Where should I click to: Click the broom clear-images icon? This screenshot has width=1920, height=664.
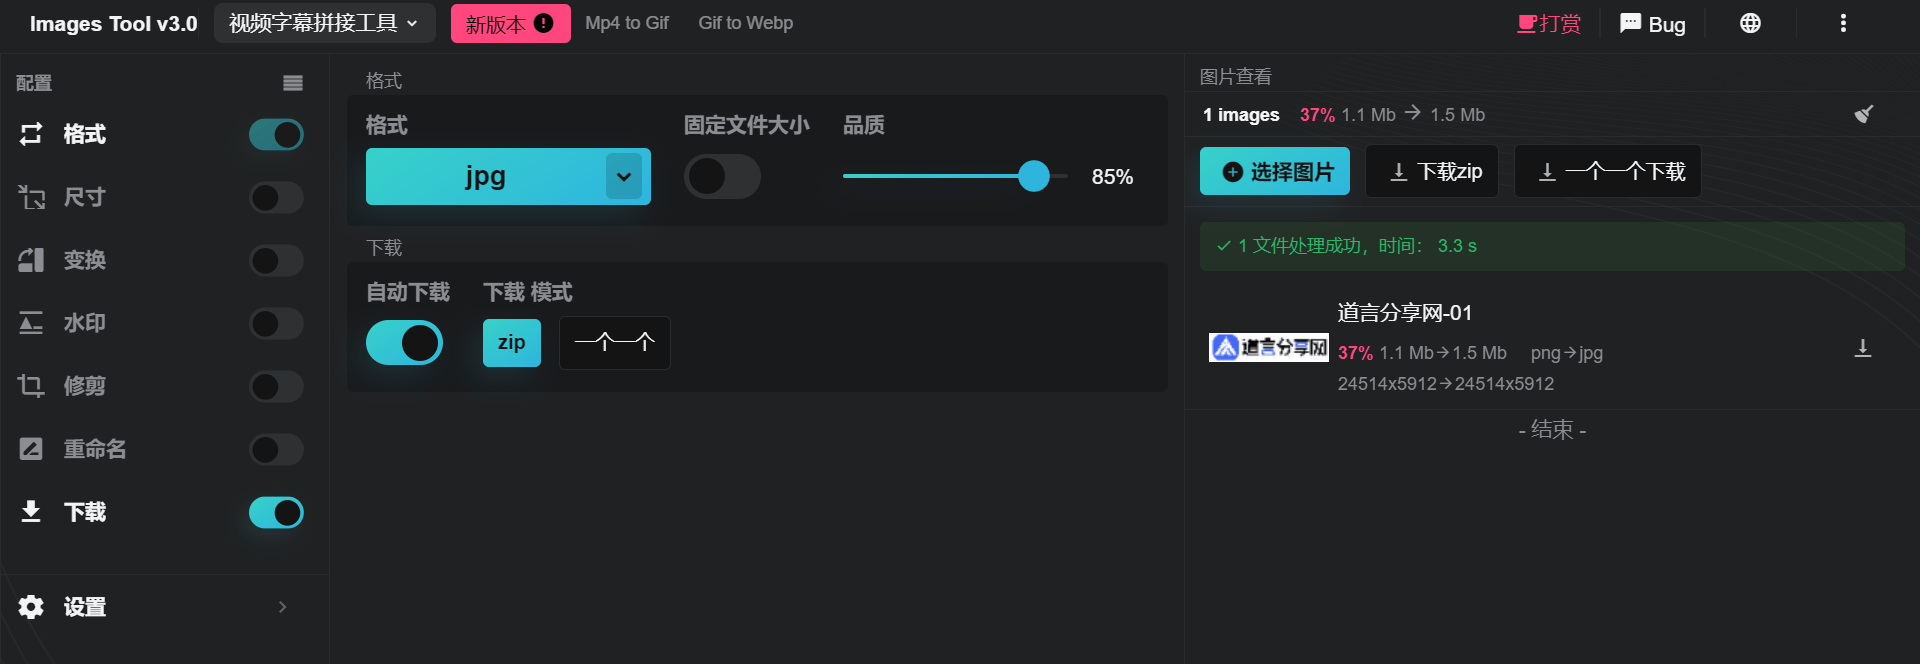pyautogui.click(x=1864, y=114)
